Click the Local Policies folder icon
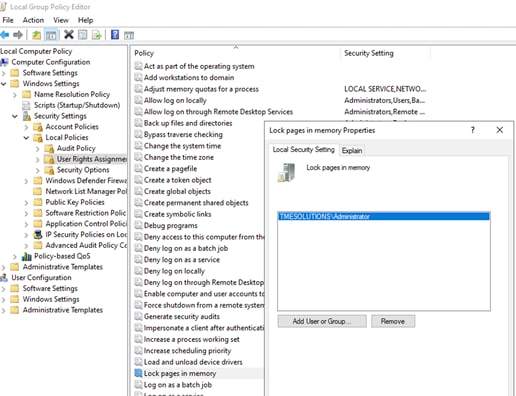The height and width of the screenshot is (396, 516). click(x=38, y=138)
